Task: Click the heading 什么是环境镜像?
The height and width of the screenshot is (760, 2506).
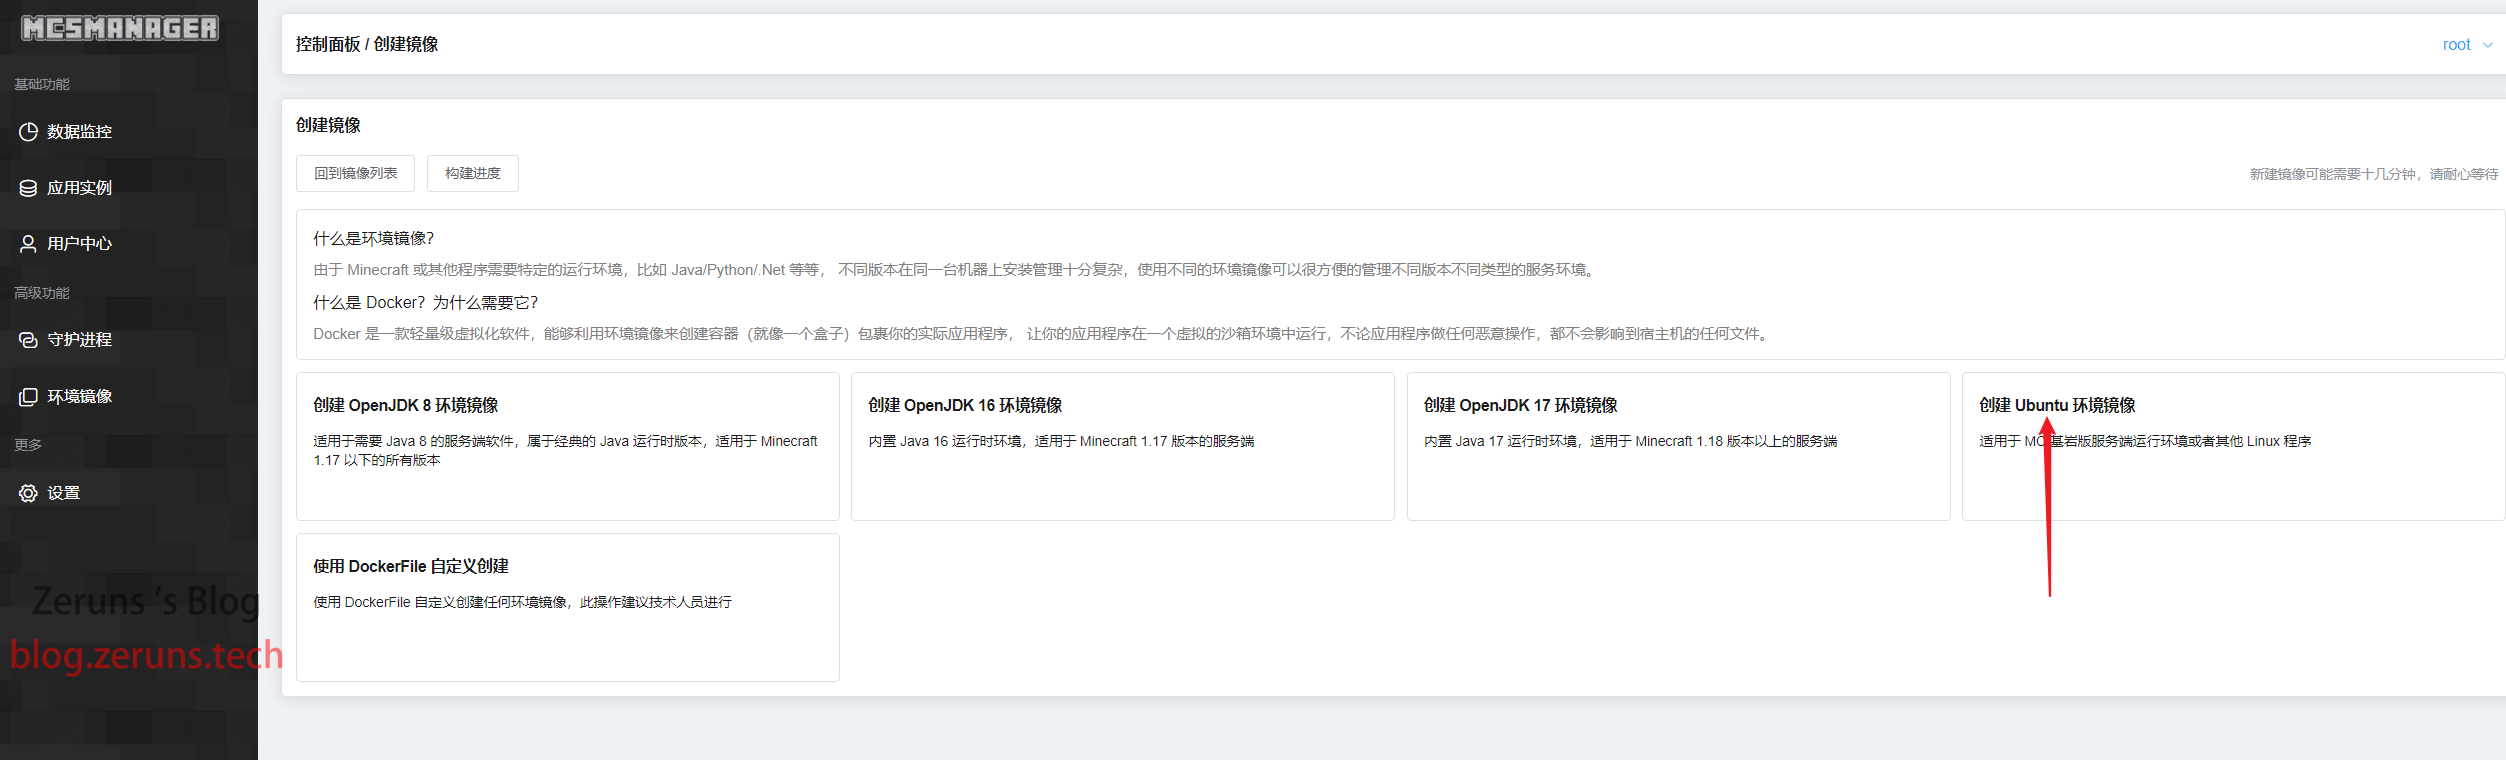Action: coord(374,238)
